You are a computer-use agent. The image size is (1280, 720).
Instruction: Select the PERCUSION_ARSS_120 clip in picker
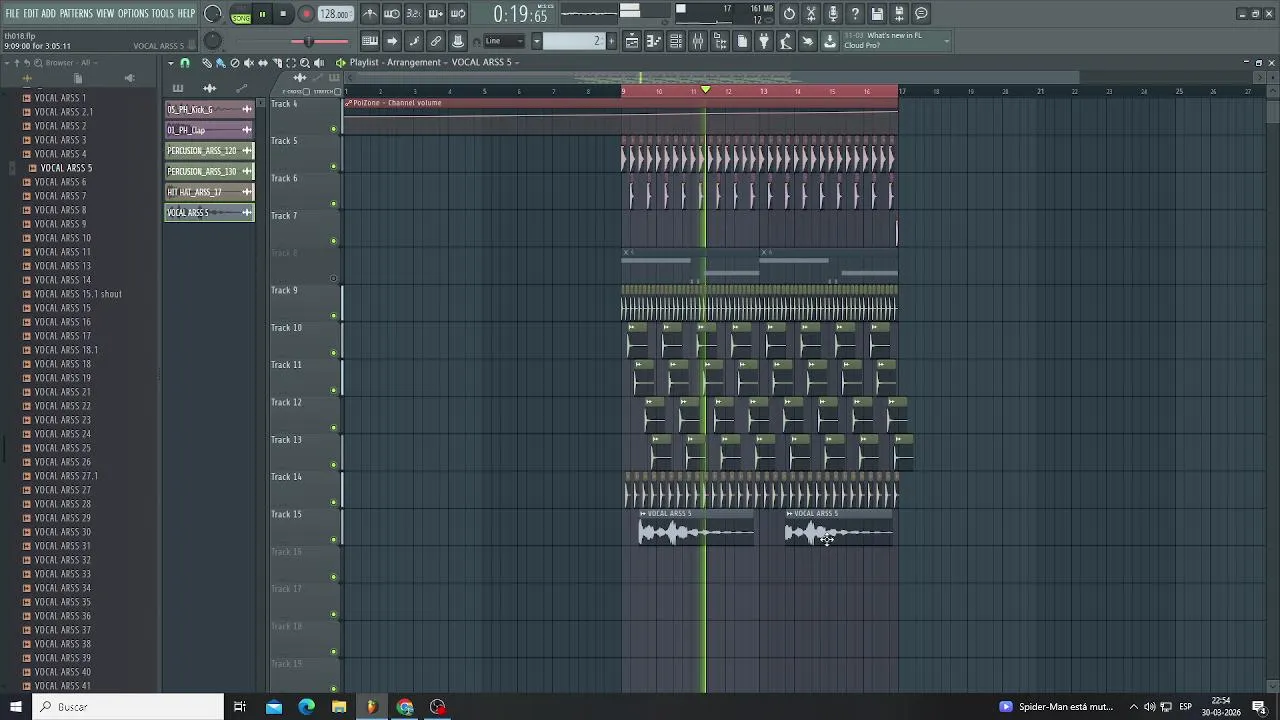(209, 151)
